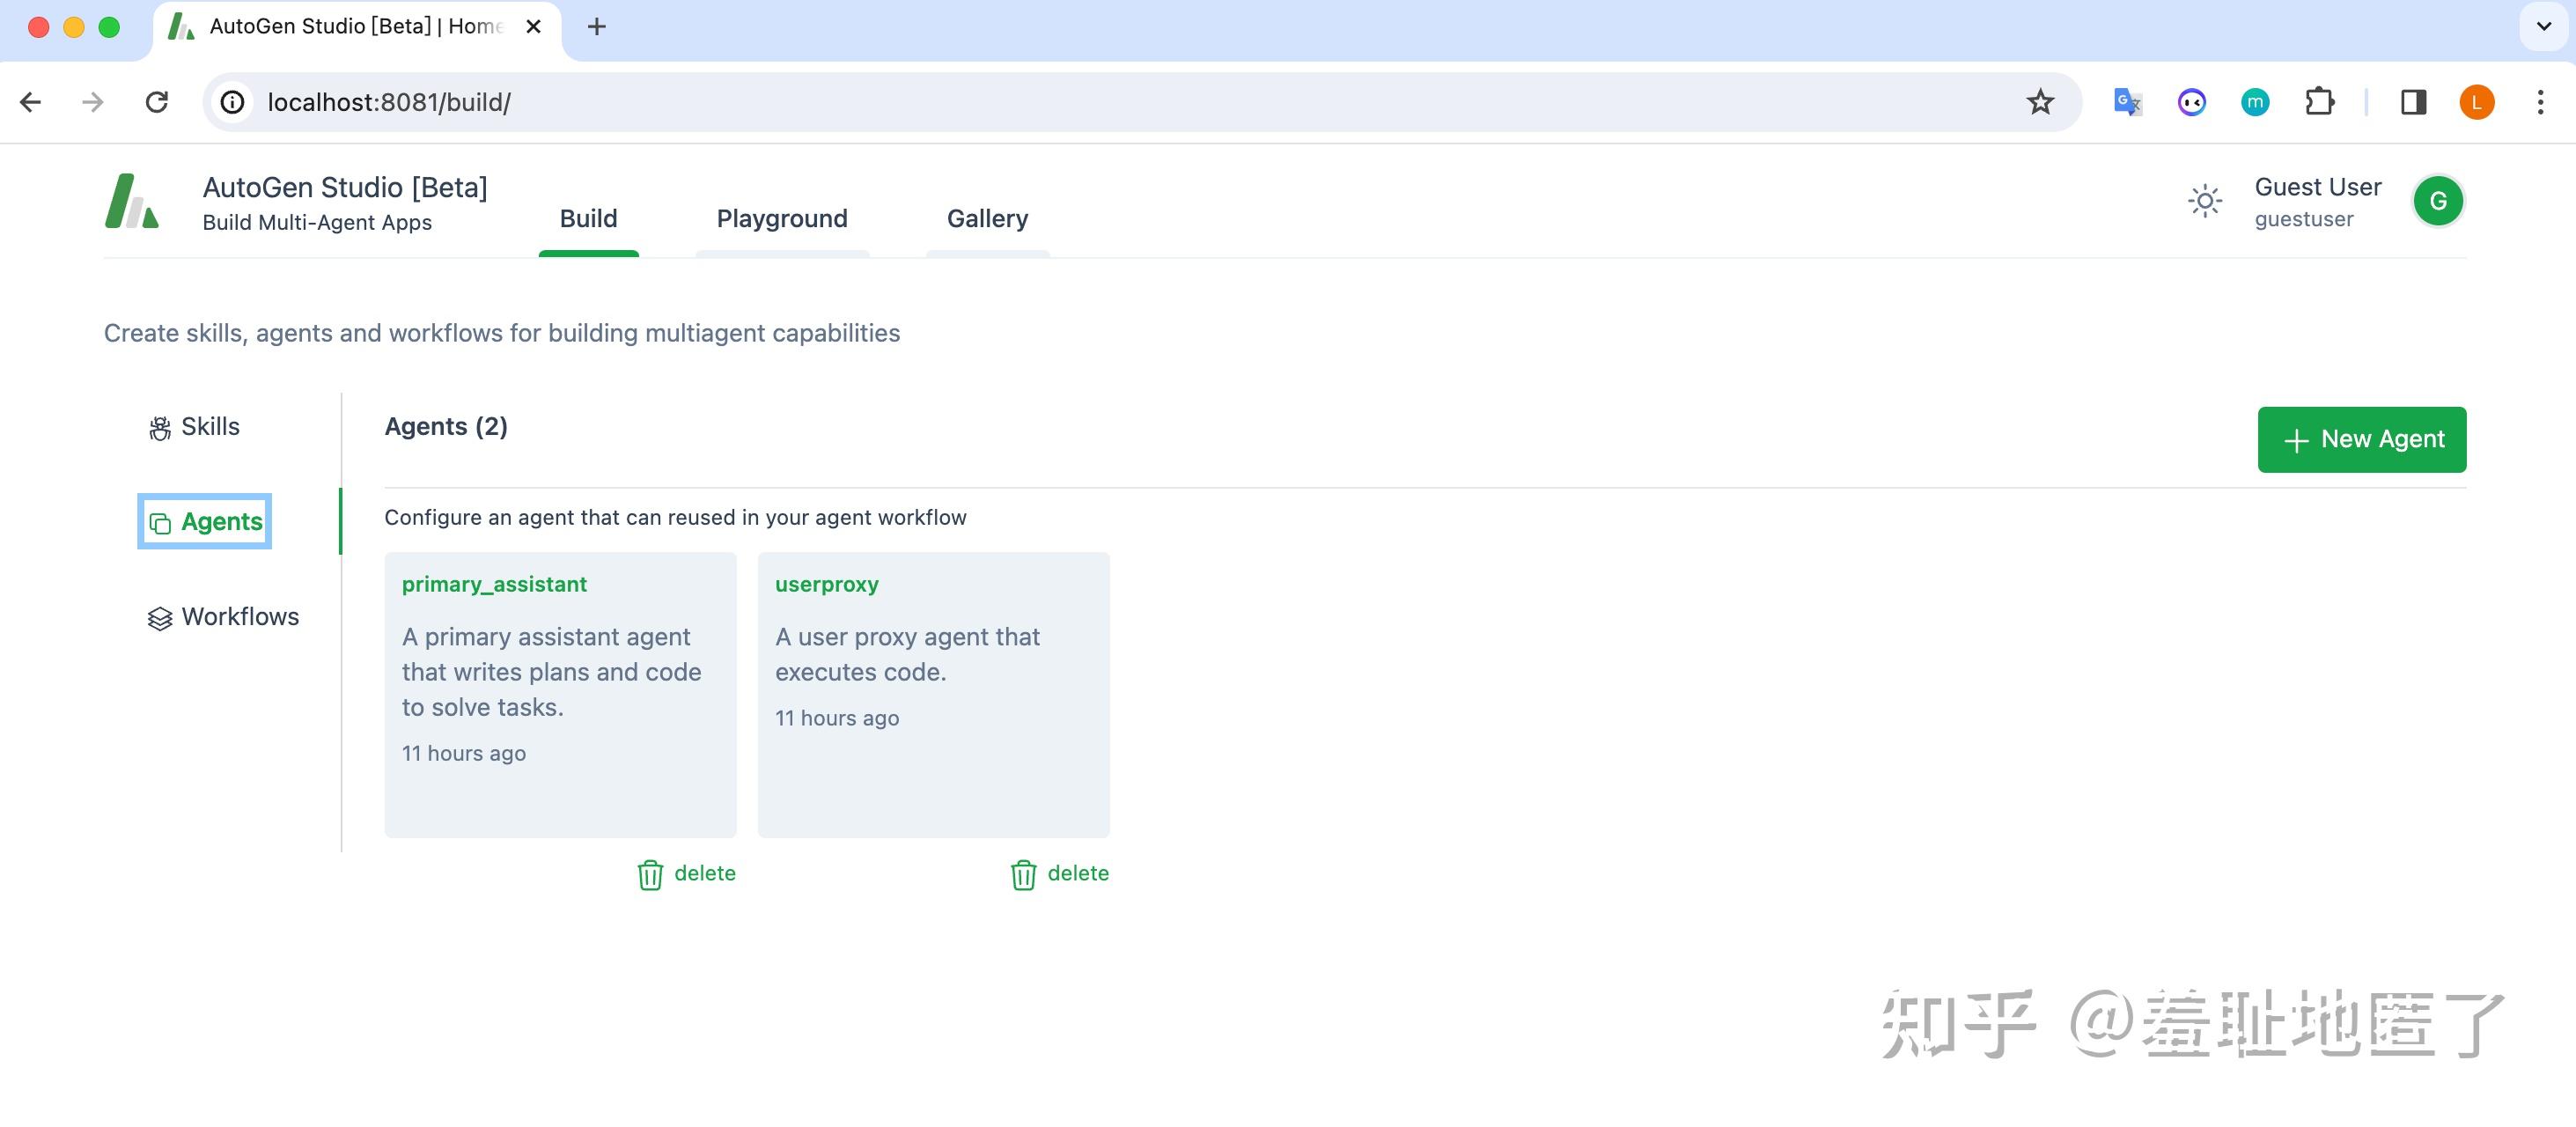Create a New Agent

point(2361,440)
